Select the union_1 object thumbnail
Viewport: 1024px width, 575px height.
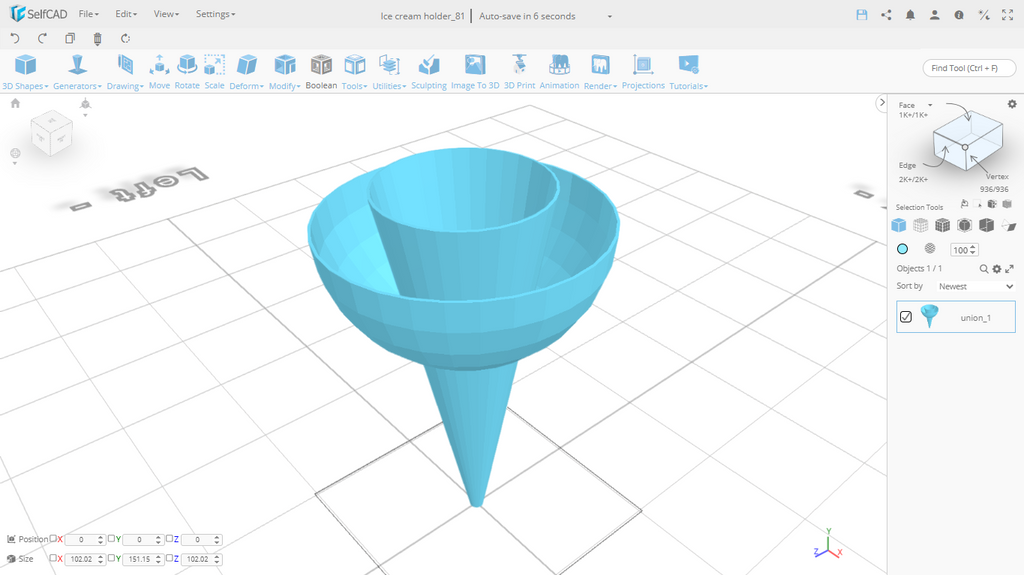click(929, 316)
